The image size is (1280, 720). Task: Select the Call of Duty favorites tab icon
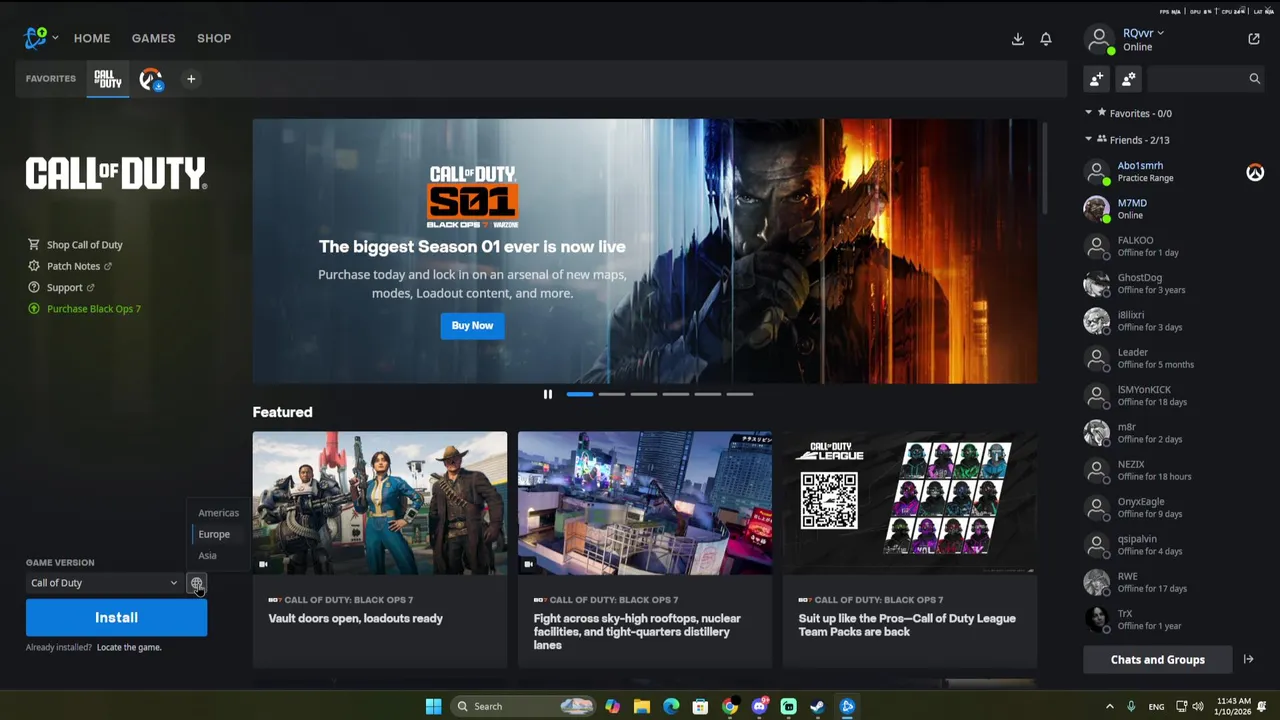pyautogui.click(x=108, y=79)
